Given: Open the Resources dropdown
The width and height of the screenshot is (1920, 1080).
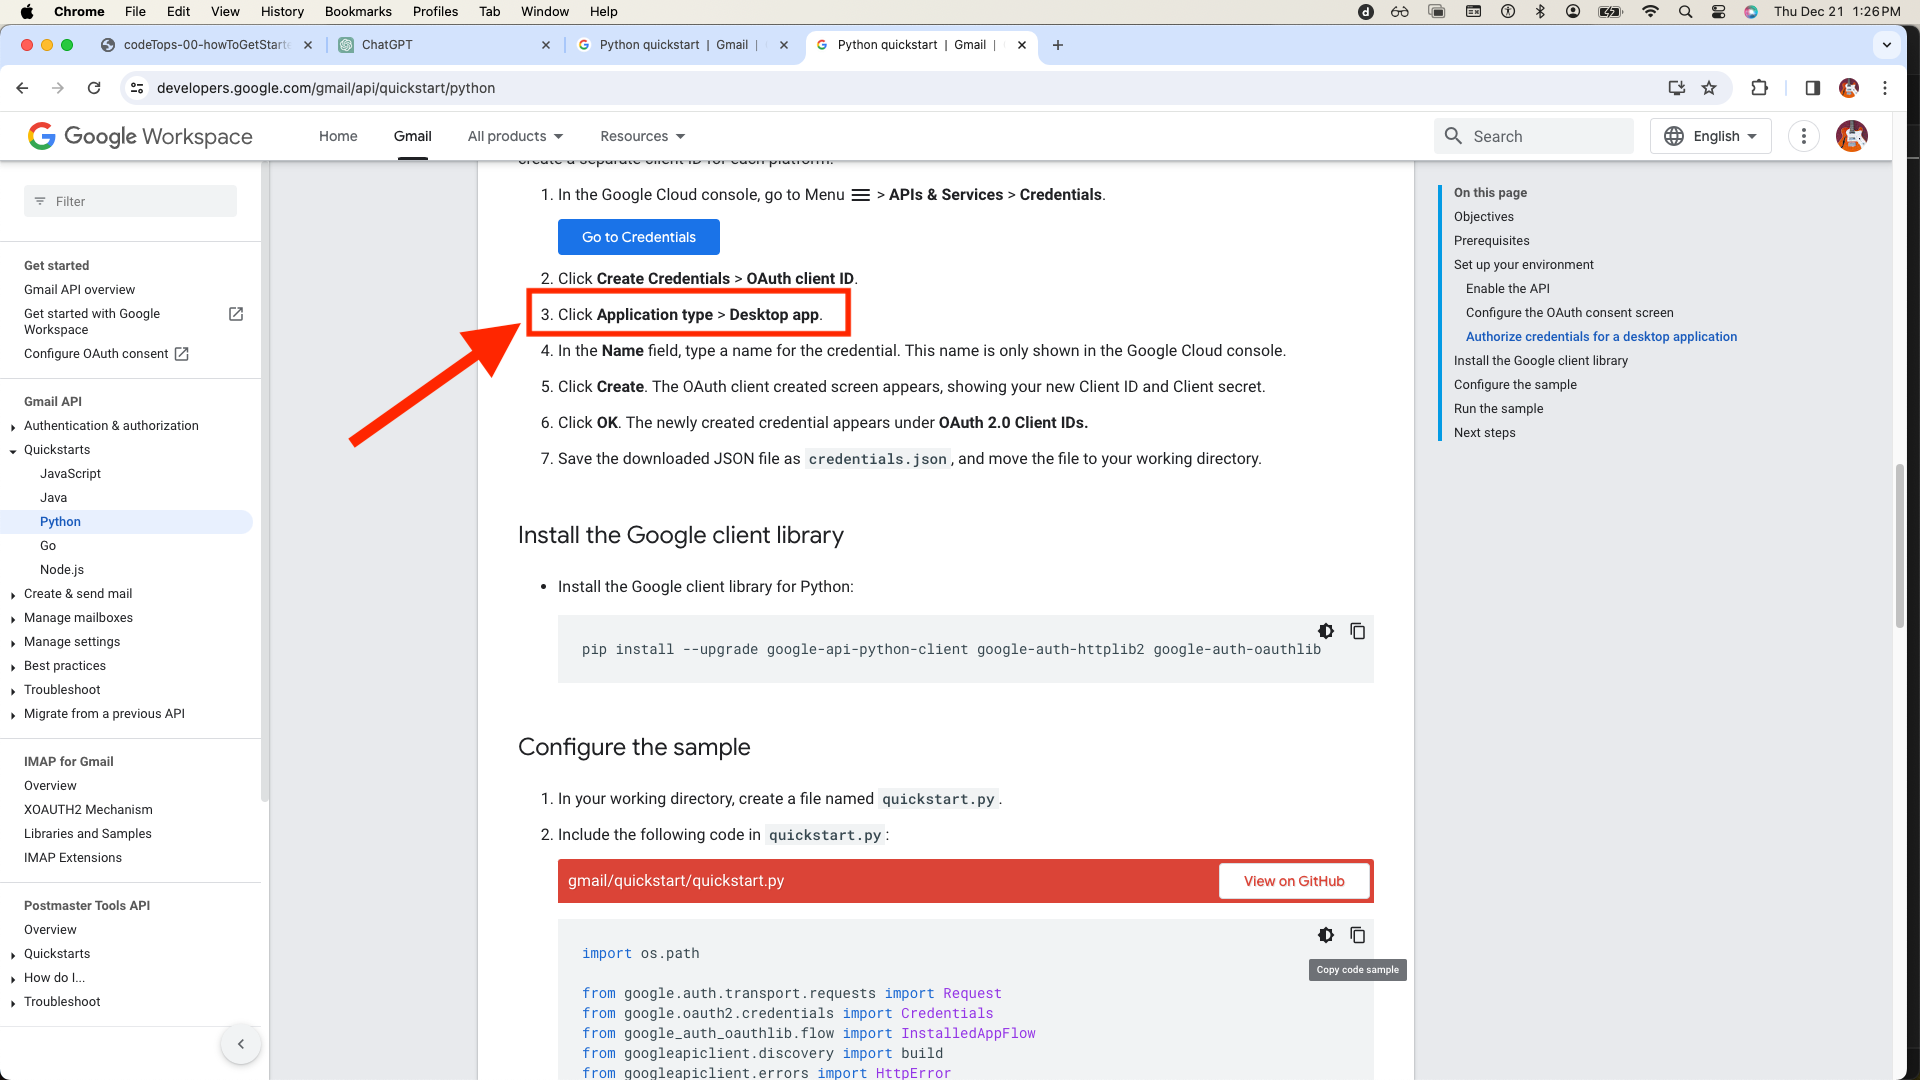Looking at the screenshot, I should (x=643, y=136).
